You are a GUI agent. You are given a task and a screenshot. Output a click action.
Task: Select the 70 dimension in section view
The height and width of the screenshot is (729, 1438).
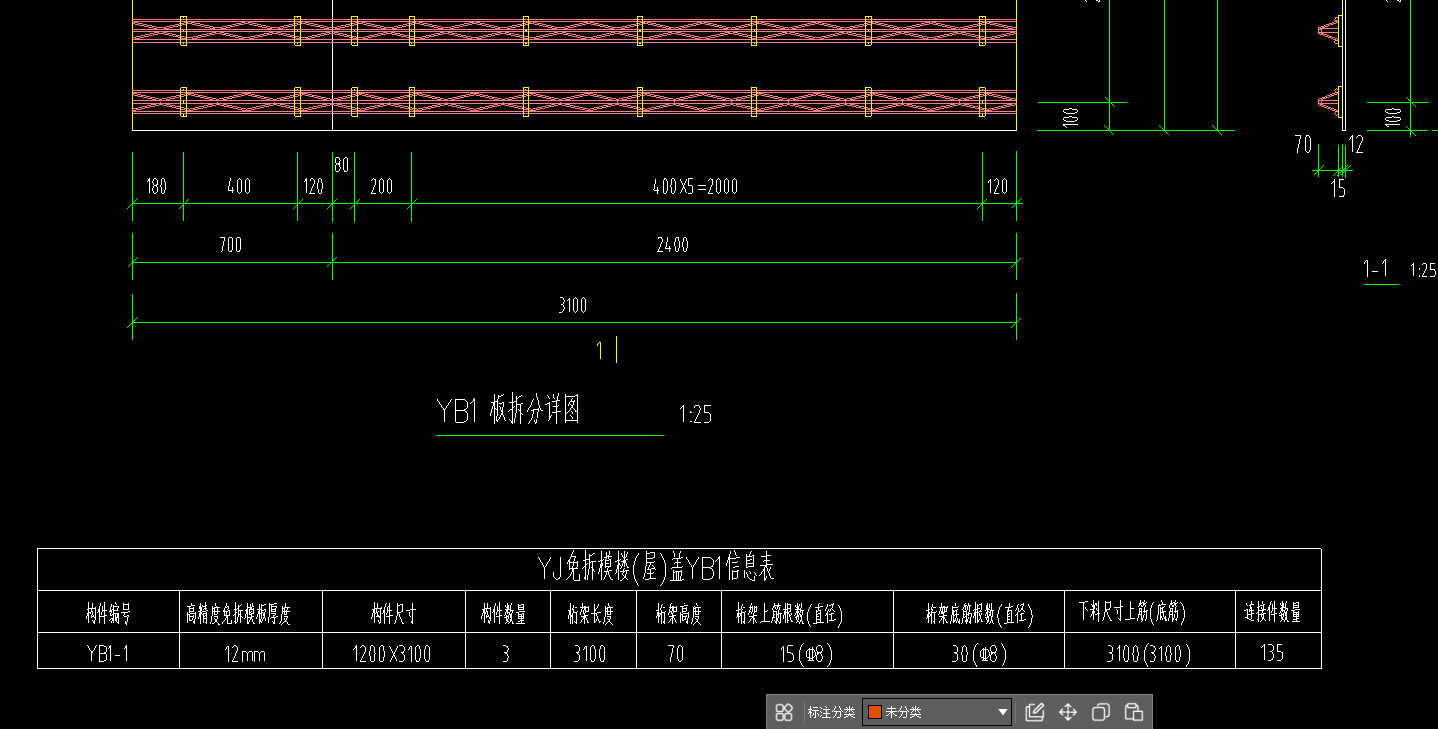point(1302,145)
